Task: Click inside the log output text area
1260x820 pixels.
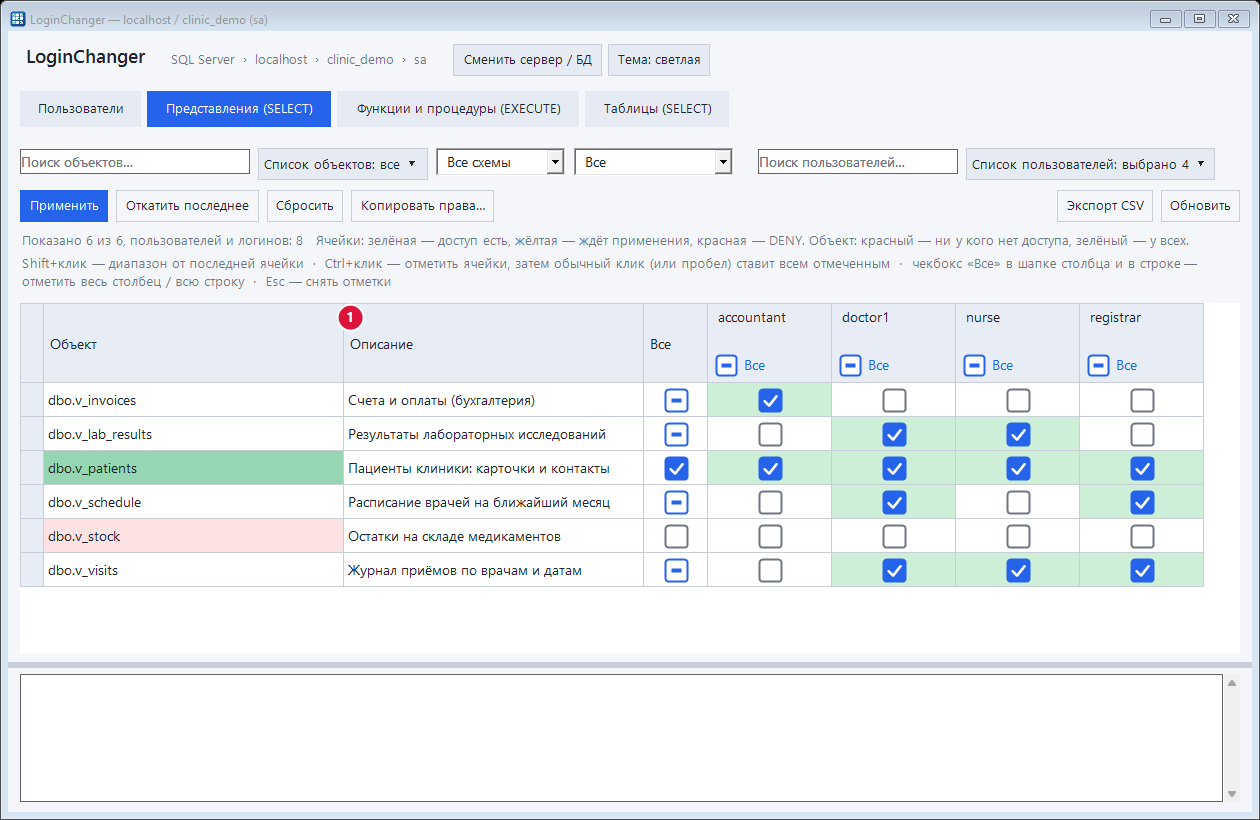Action: tap(621, 738)
